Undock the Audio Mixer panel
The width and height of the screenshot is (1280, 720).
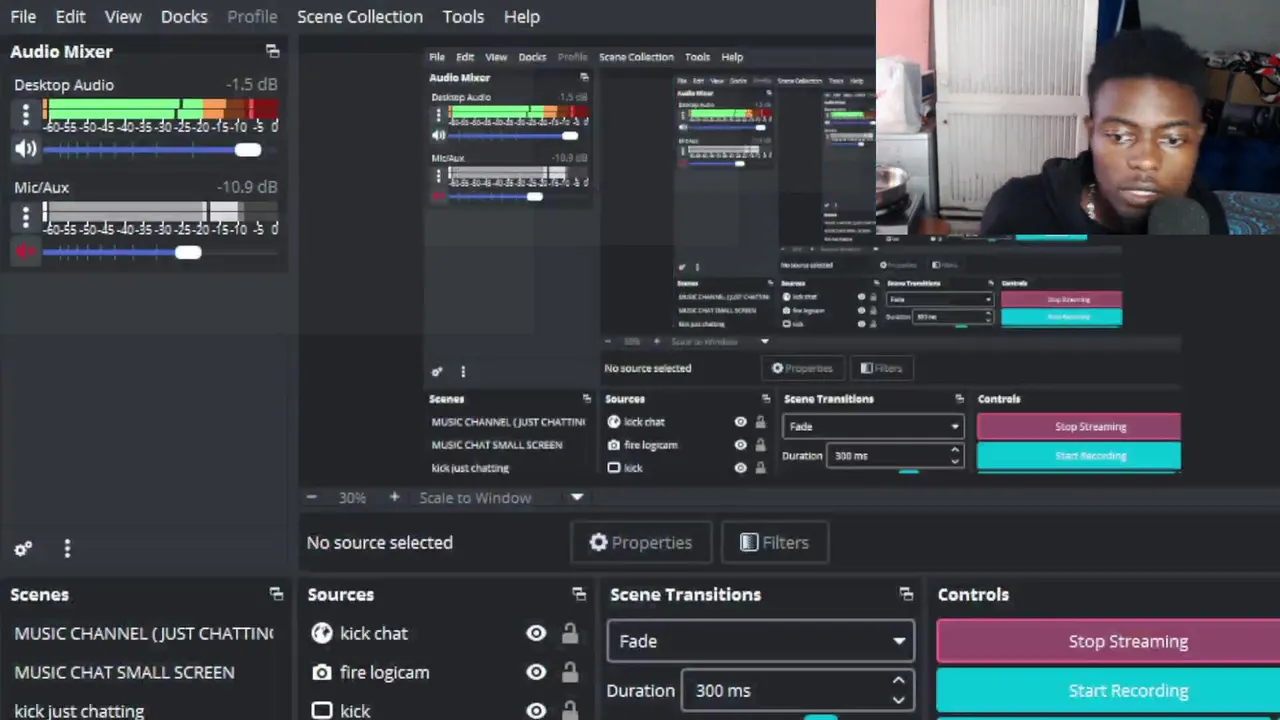pos(272,51)
